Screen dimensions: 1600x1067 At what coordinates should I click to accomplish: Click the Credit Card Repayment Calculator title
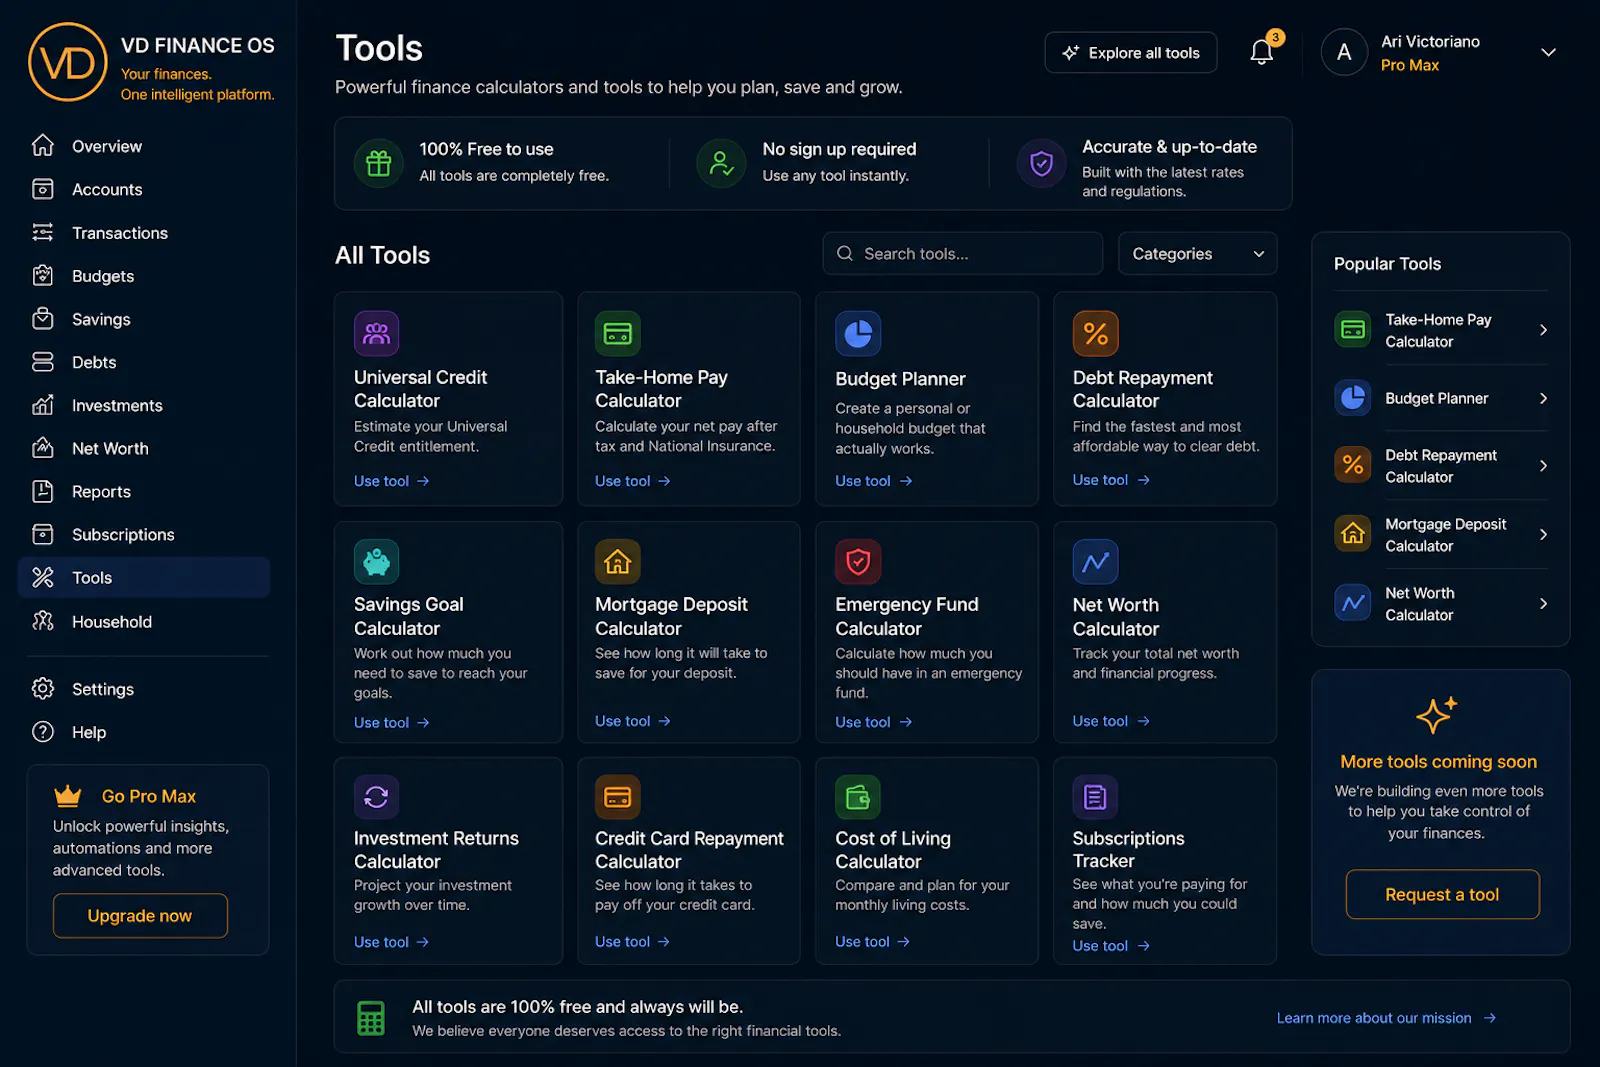coord(689,850)
